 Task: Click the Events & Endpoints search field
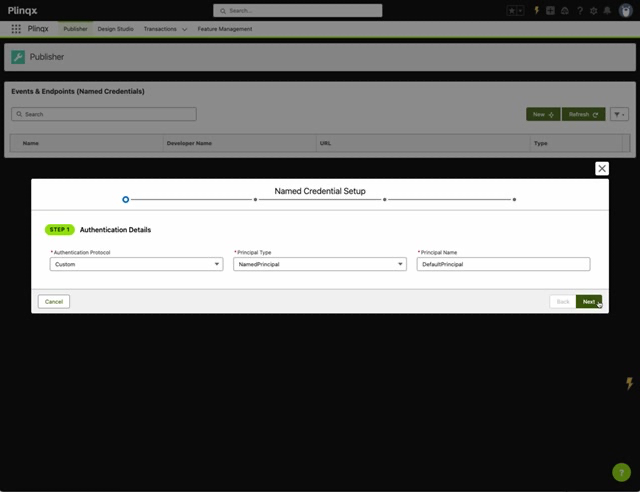point(104,114)
